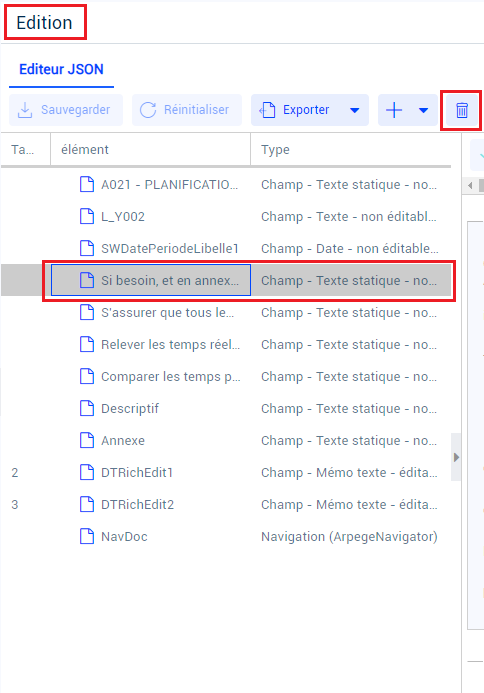Screen dimensions: 484x693
Task: Click tab order value 3 for DTRichEdit2
Action: (x=15, y=504)
